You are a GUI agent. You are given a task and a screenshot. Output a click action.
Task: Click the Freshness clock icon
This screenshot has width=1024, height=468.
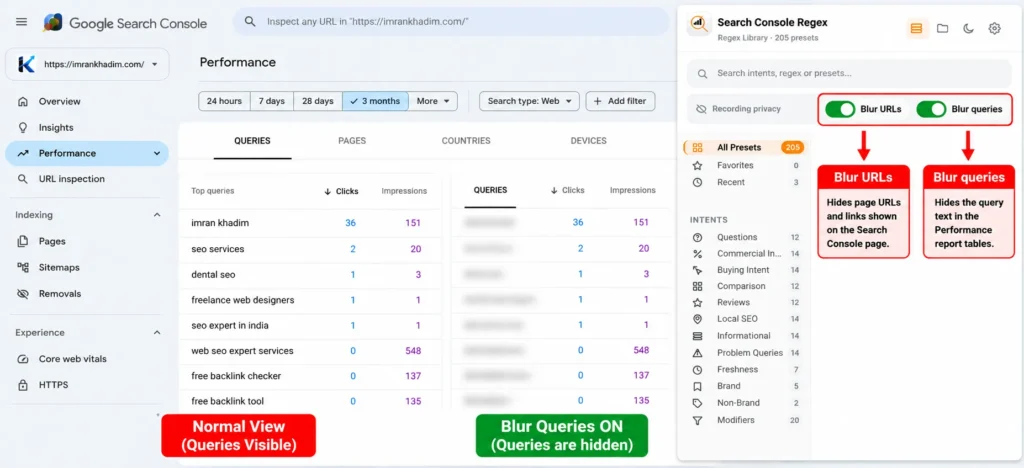697,369
